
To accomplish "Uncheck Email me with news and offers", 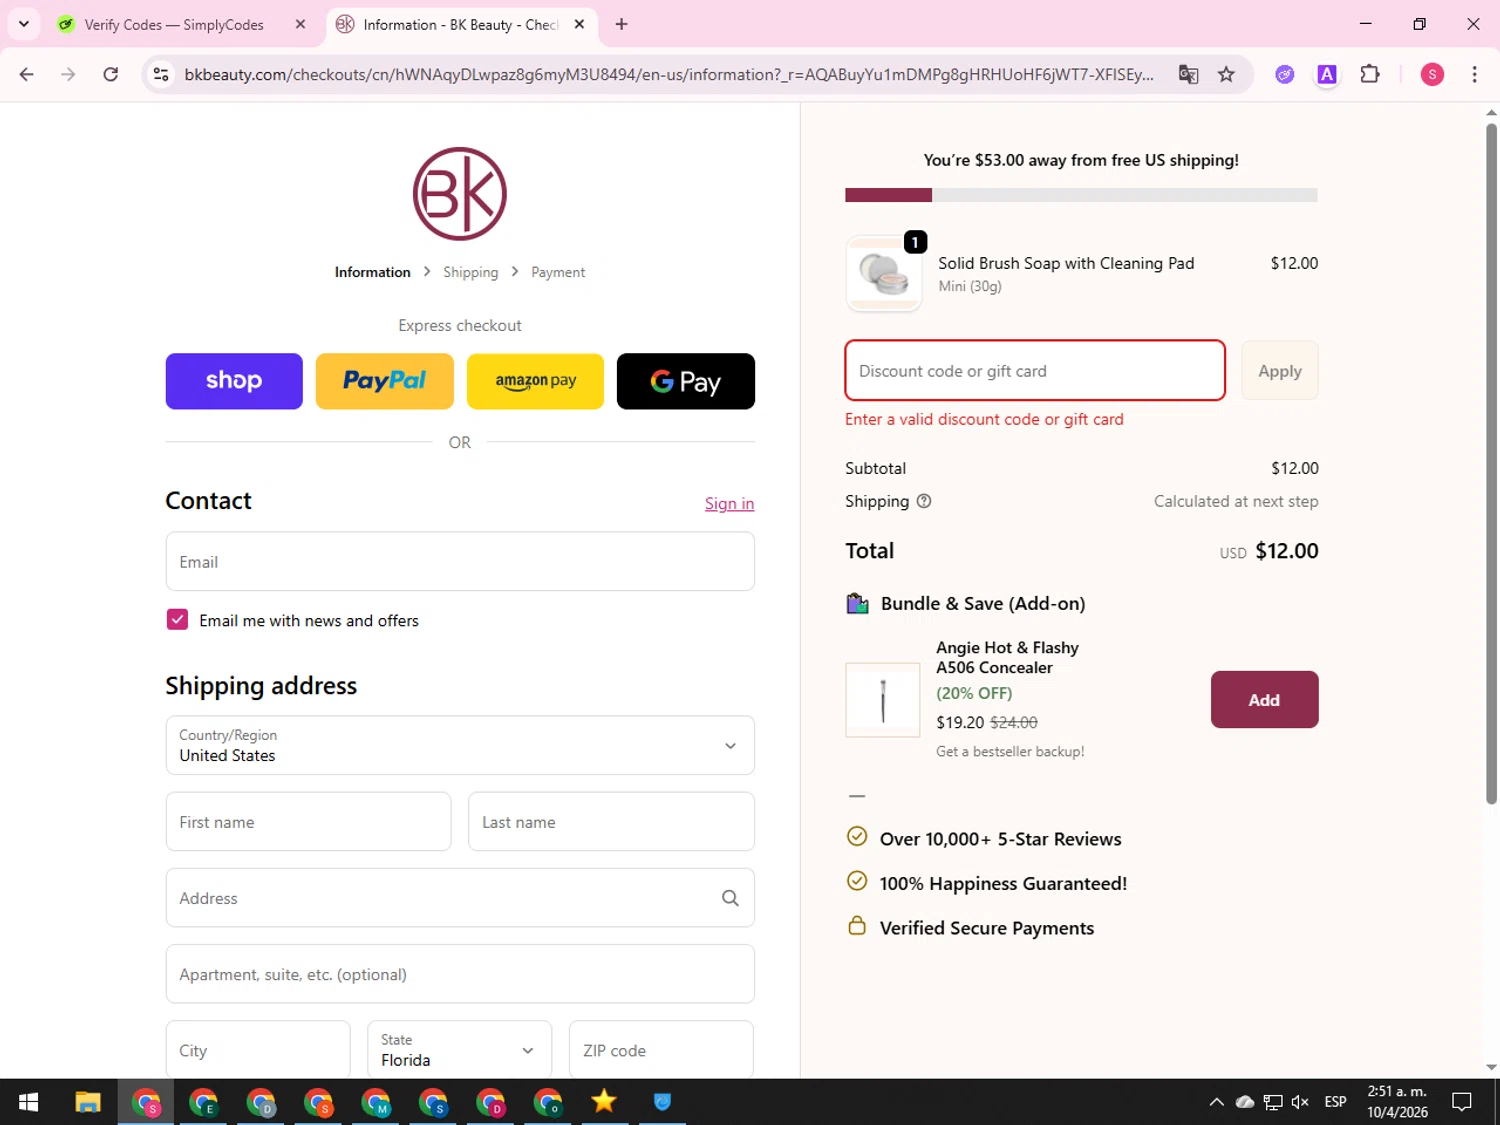I will (x=177, y=620).
